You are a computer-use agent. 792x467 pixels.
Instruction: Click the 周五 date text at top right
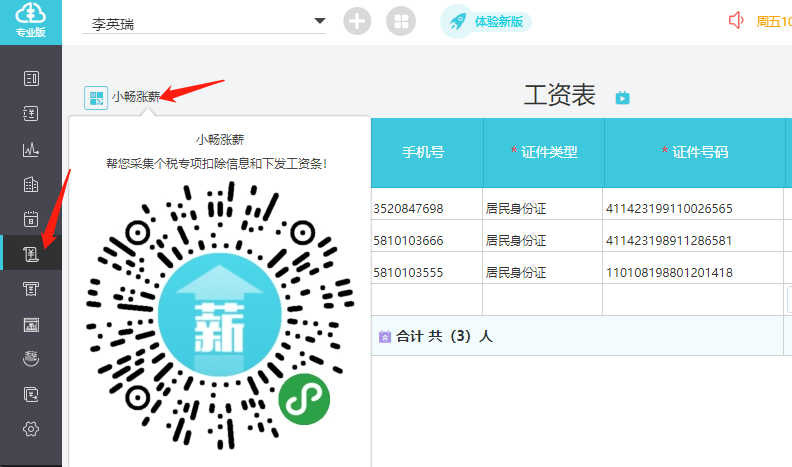pyautogui.click(x=773, y=21)
